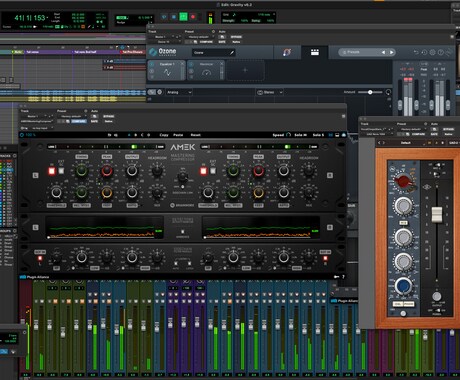The image size is (460, 380).
Task: Select settings slot C in AMEK toolbar
Action: click(x=142, y=135)
